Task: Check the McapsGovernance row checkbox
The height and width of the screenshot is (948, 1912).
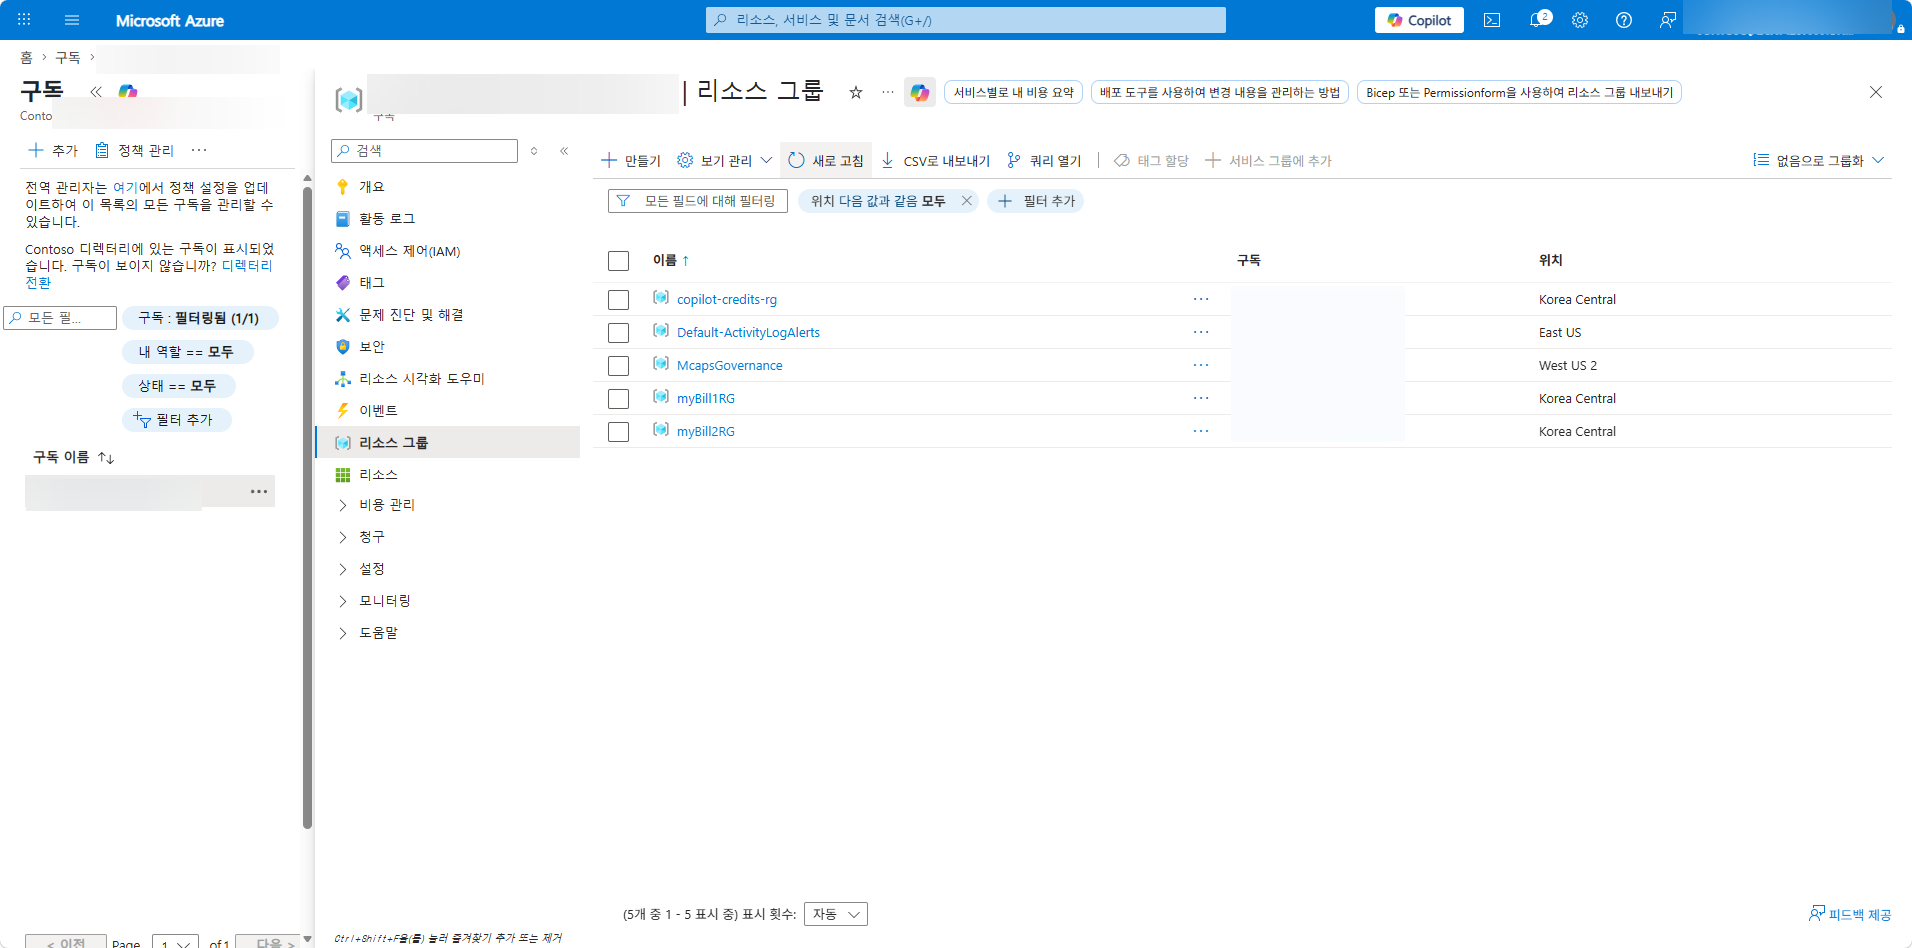Action: click(x=619, y=366)
